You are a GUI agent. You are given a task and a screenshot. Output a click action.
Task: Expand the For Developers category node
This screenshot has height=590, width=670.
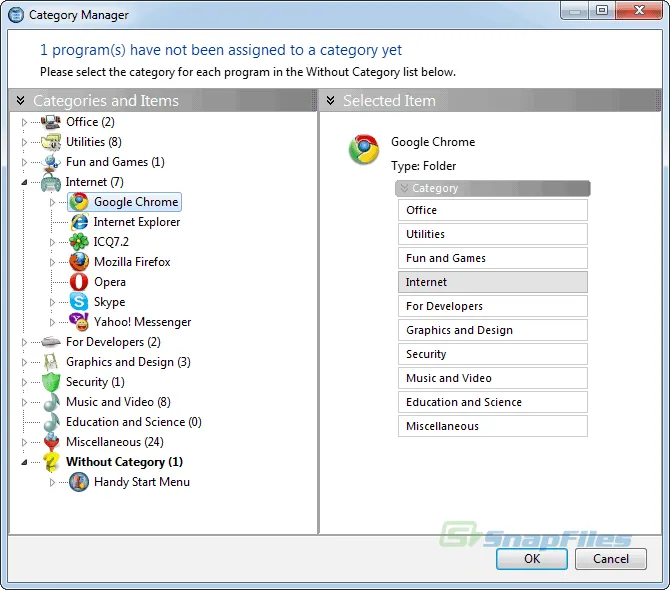point(24,343)
